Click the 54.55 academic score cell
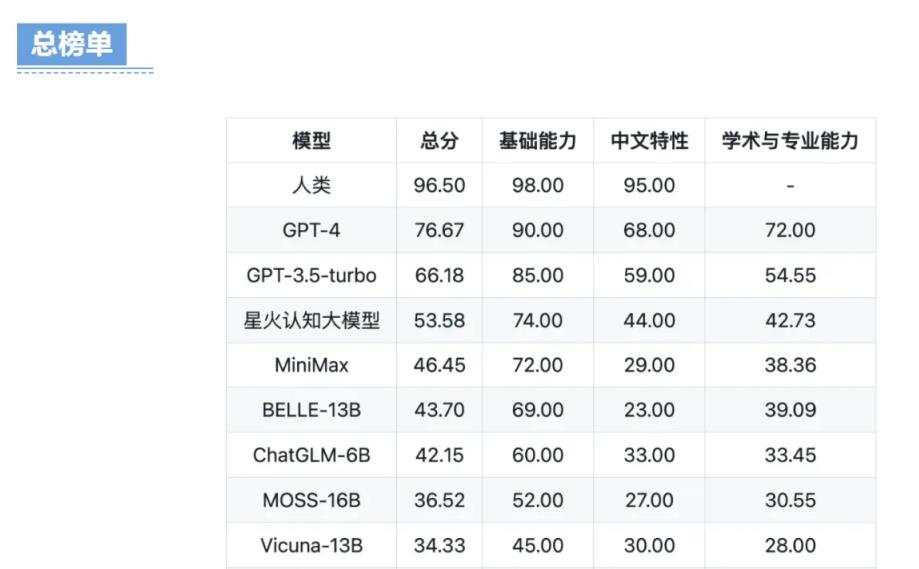Viewport: 919px width, 569px height. (790, 275)
